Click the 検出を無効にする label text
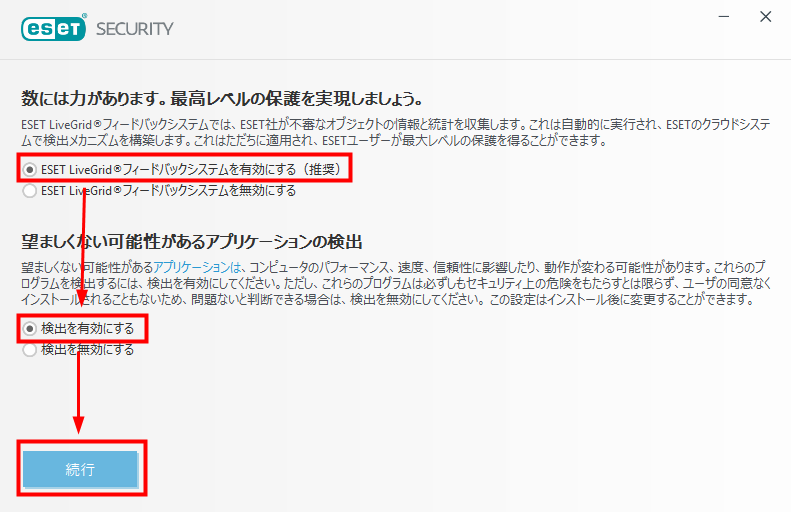The image size is (791, 512). coord(88,350)
